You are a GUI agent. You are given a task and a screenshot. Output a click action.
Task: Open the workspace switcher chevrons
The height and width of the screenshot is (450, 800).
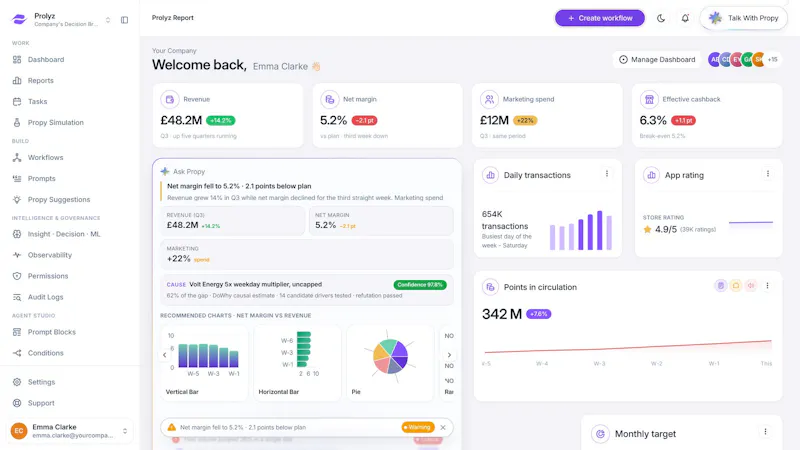click(x=108, y=20)
